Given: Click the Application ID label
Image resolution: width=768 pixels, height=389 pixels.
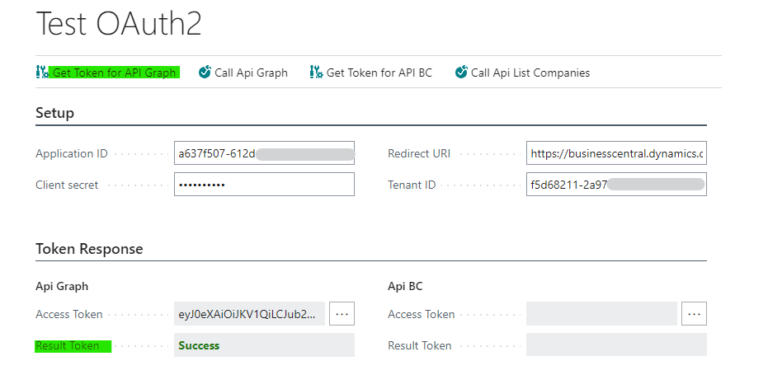Looking at the screenshot, I should tap(72, 153).
